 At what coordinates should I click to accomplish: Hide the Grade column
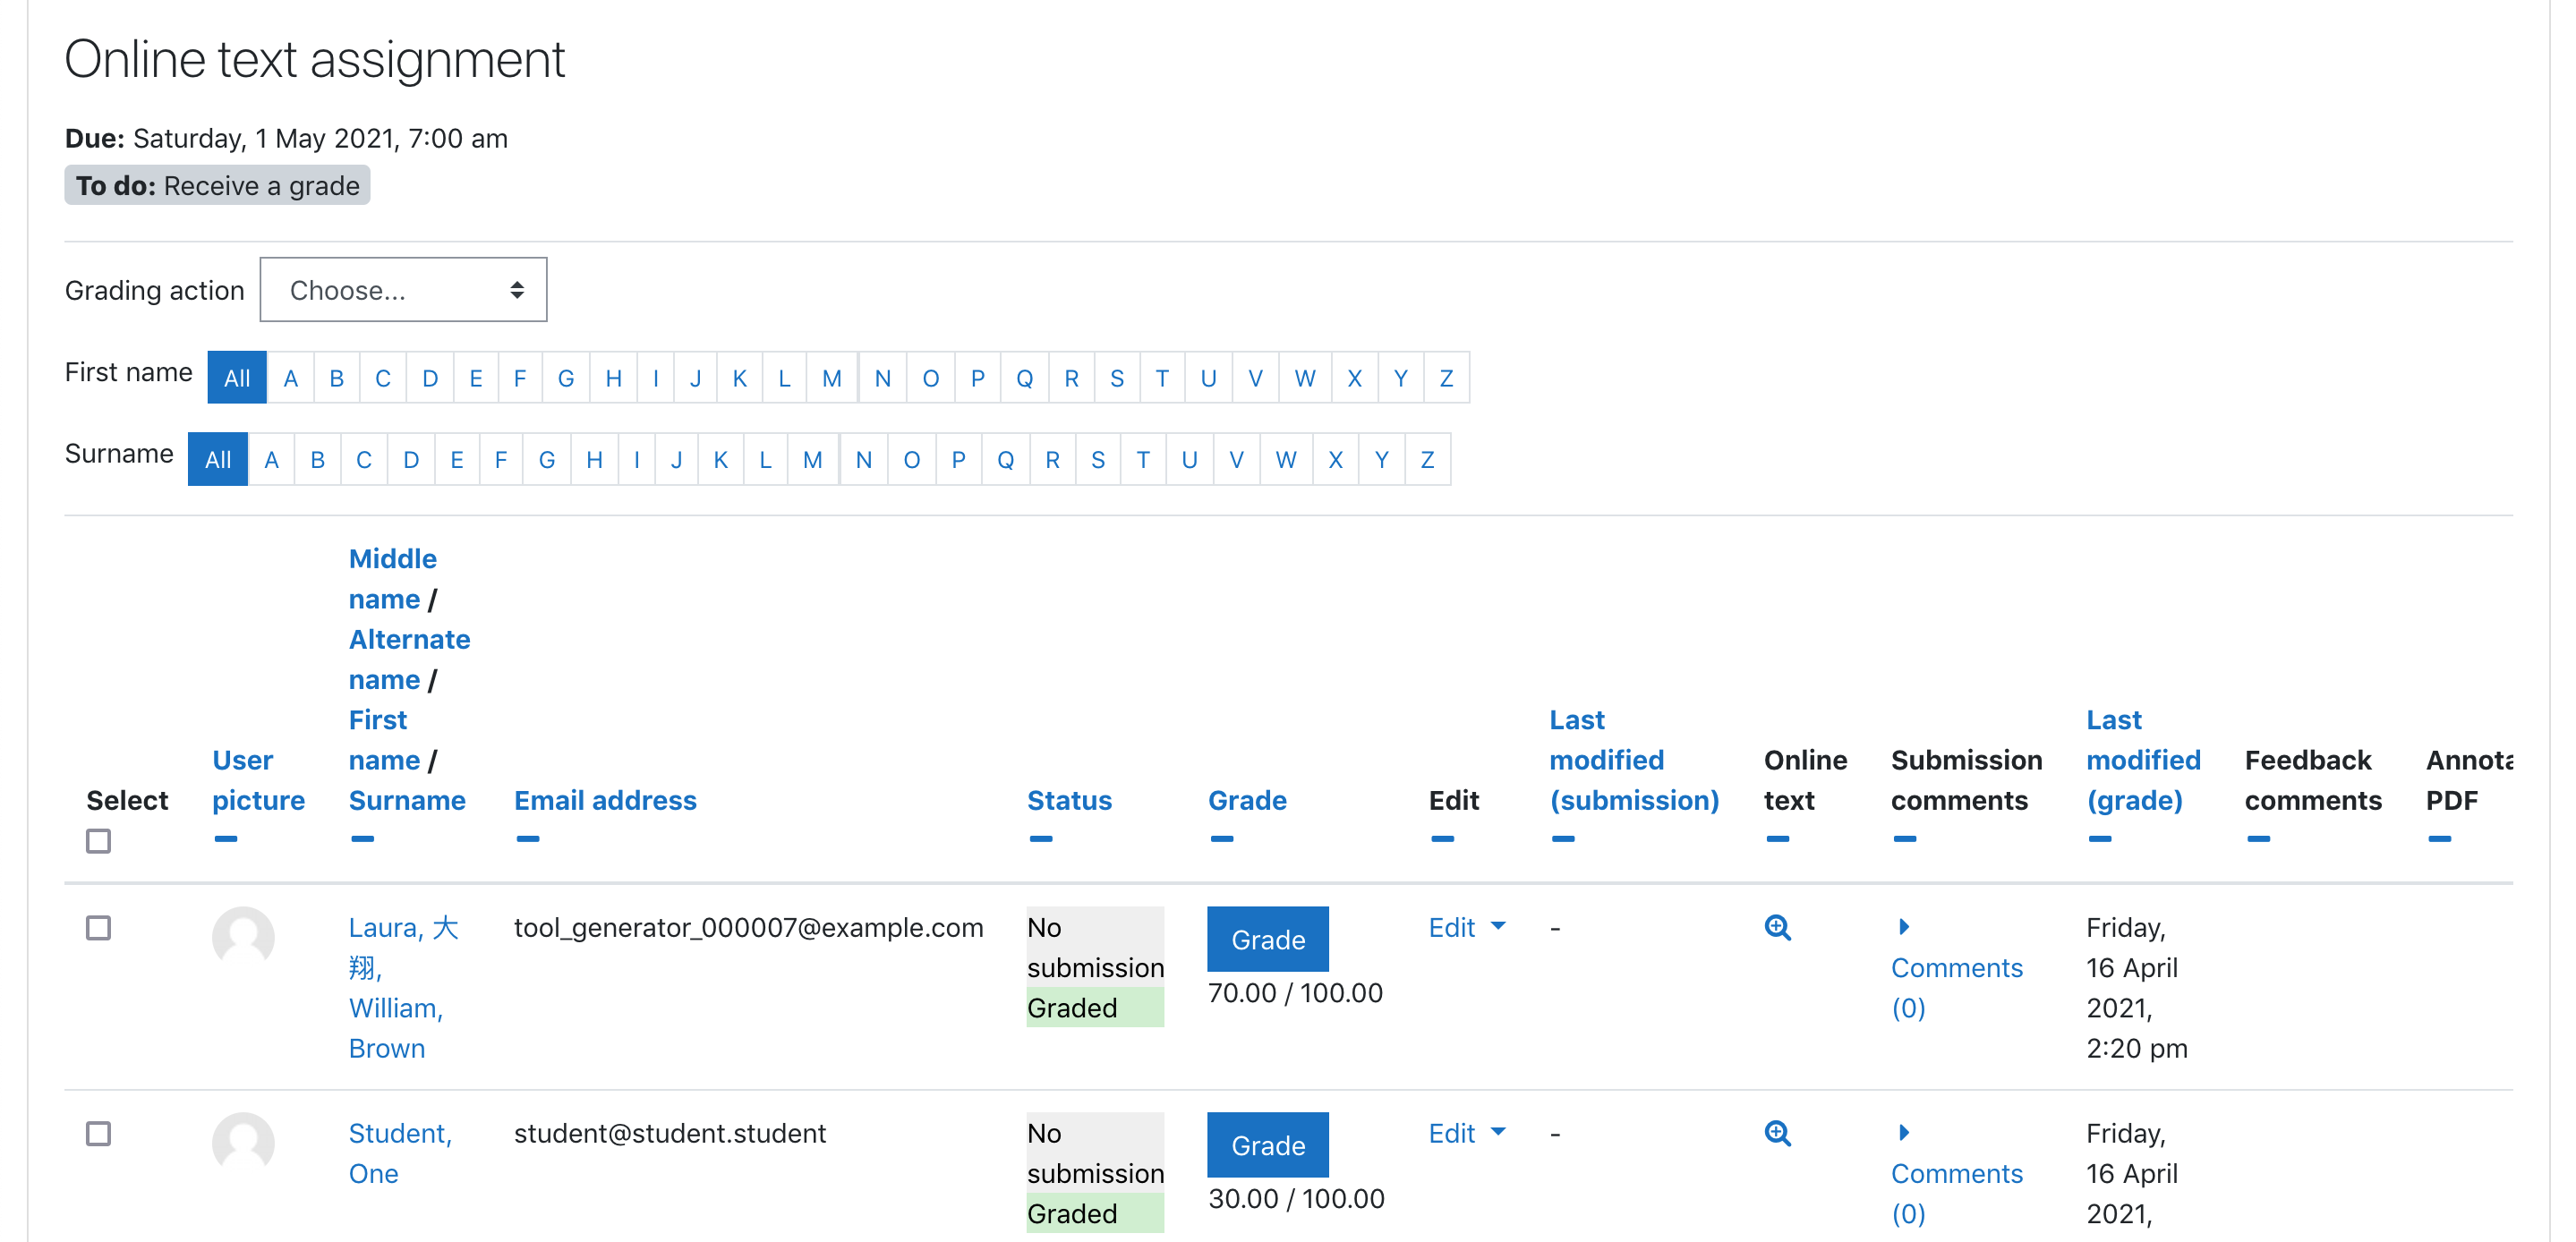click(1222, 838)
